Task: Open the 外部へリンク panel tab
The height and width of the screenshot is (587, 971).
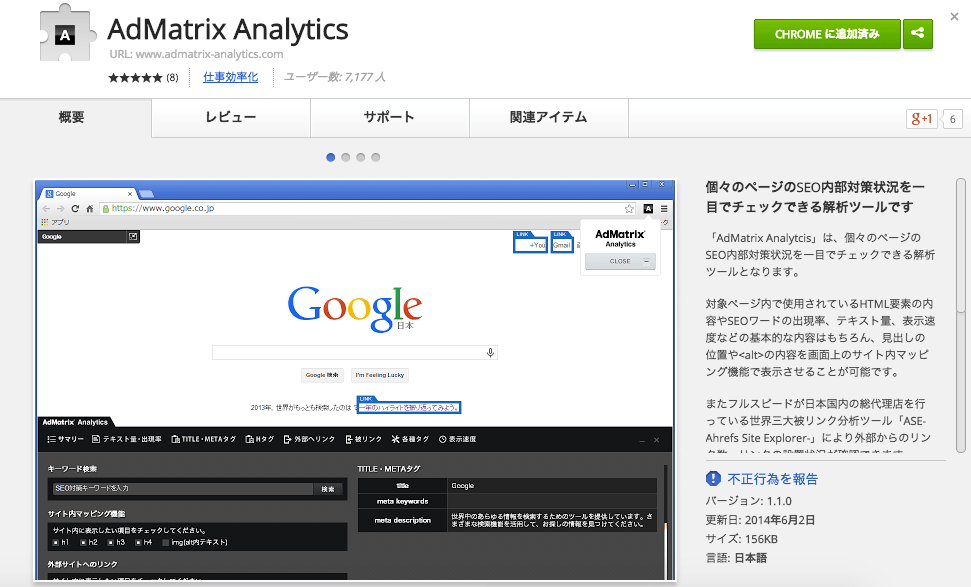Action: (310, 439)
